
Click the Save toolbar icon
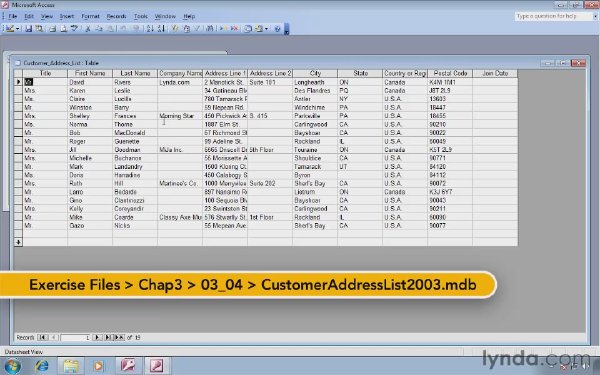pos(28,29)
